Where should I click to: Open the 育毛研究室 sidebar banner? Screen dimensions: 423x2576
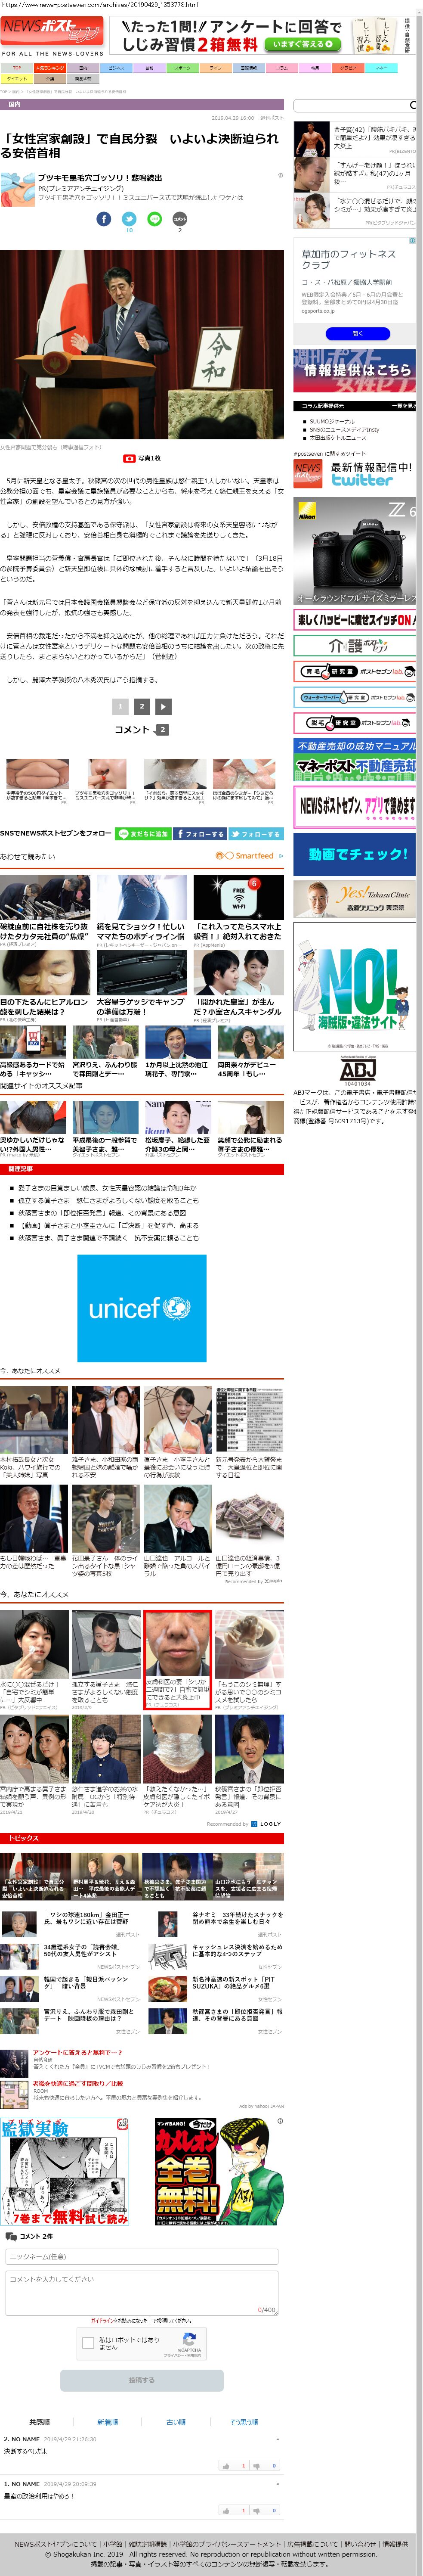pos(354,671)
